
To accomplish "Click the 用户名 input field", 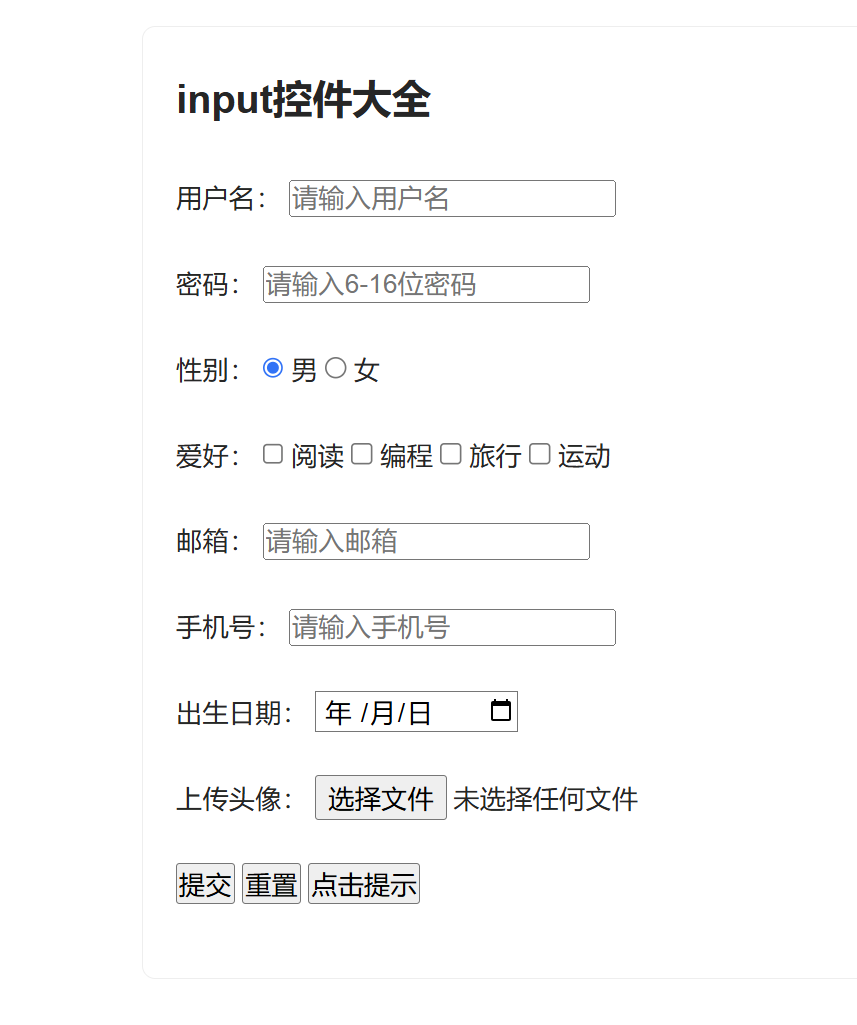I will pos(452,198).
